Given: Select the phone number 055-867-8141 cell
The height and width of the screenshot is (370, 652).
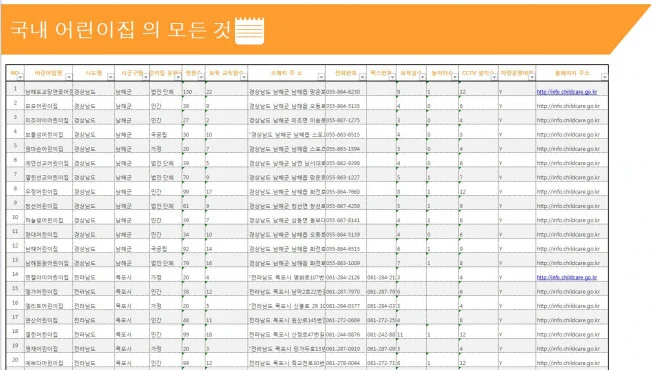Looking at the screenshot, I should [x=346, y=217].
